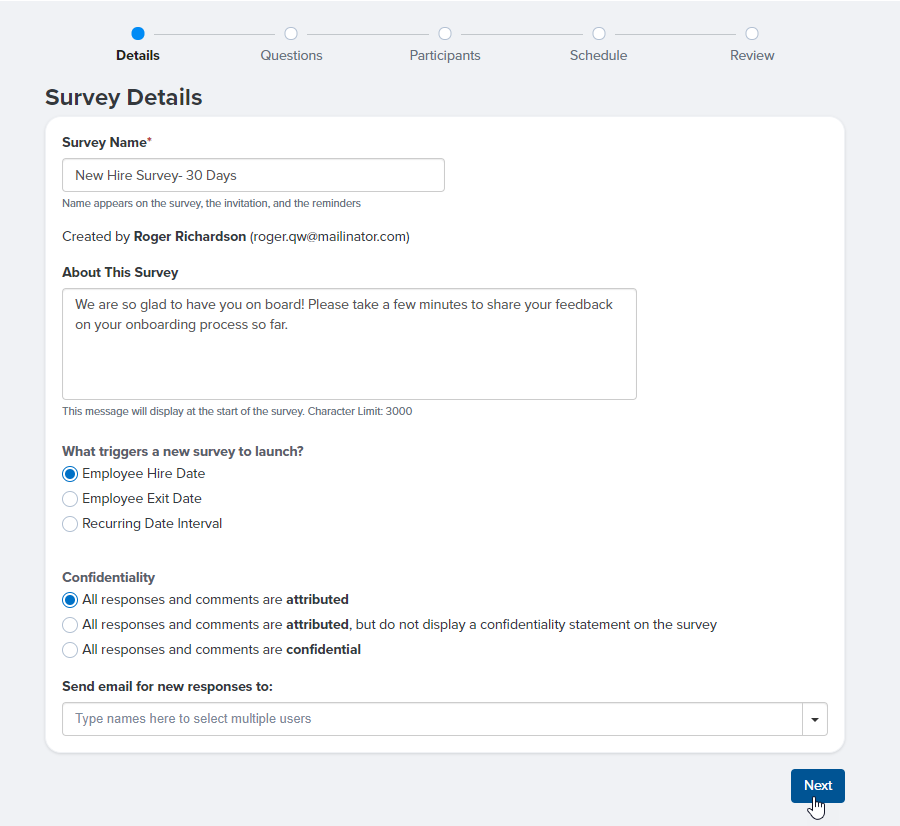900x826 pixels.
Task: Click the Participants step circle
Action: (x=445, y=33)
